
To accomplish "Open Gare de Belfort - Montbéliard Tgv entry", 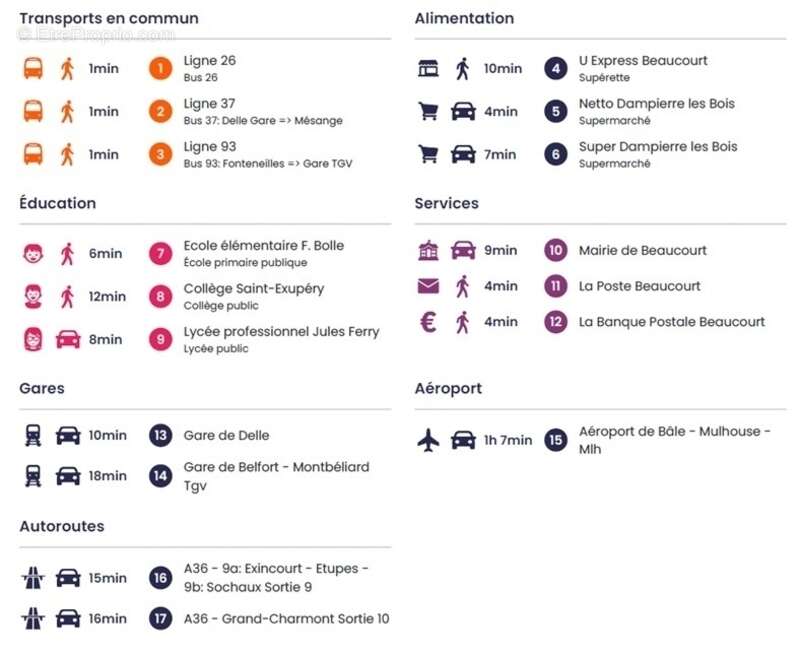I will coord(276,476).
